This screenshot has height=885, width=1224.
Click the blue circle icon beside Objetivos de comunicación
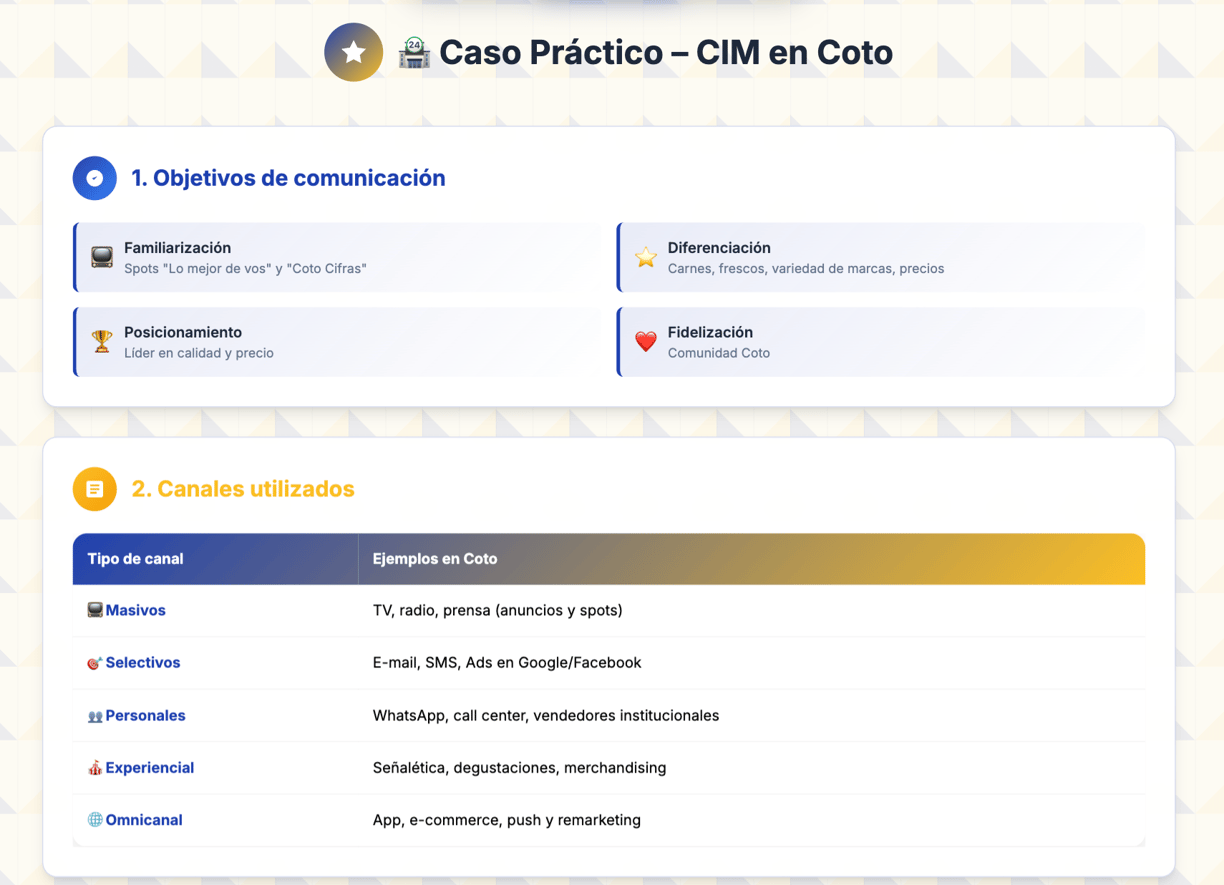(95, 178)
